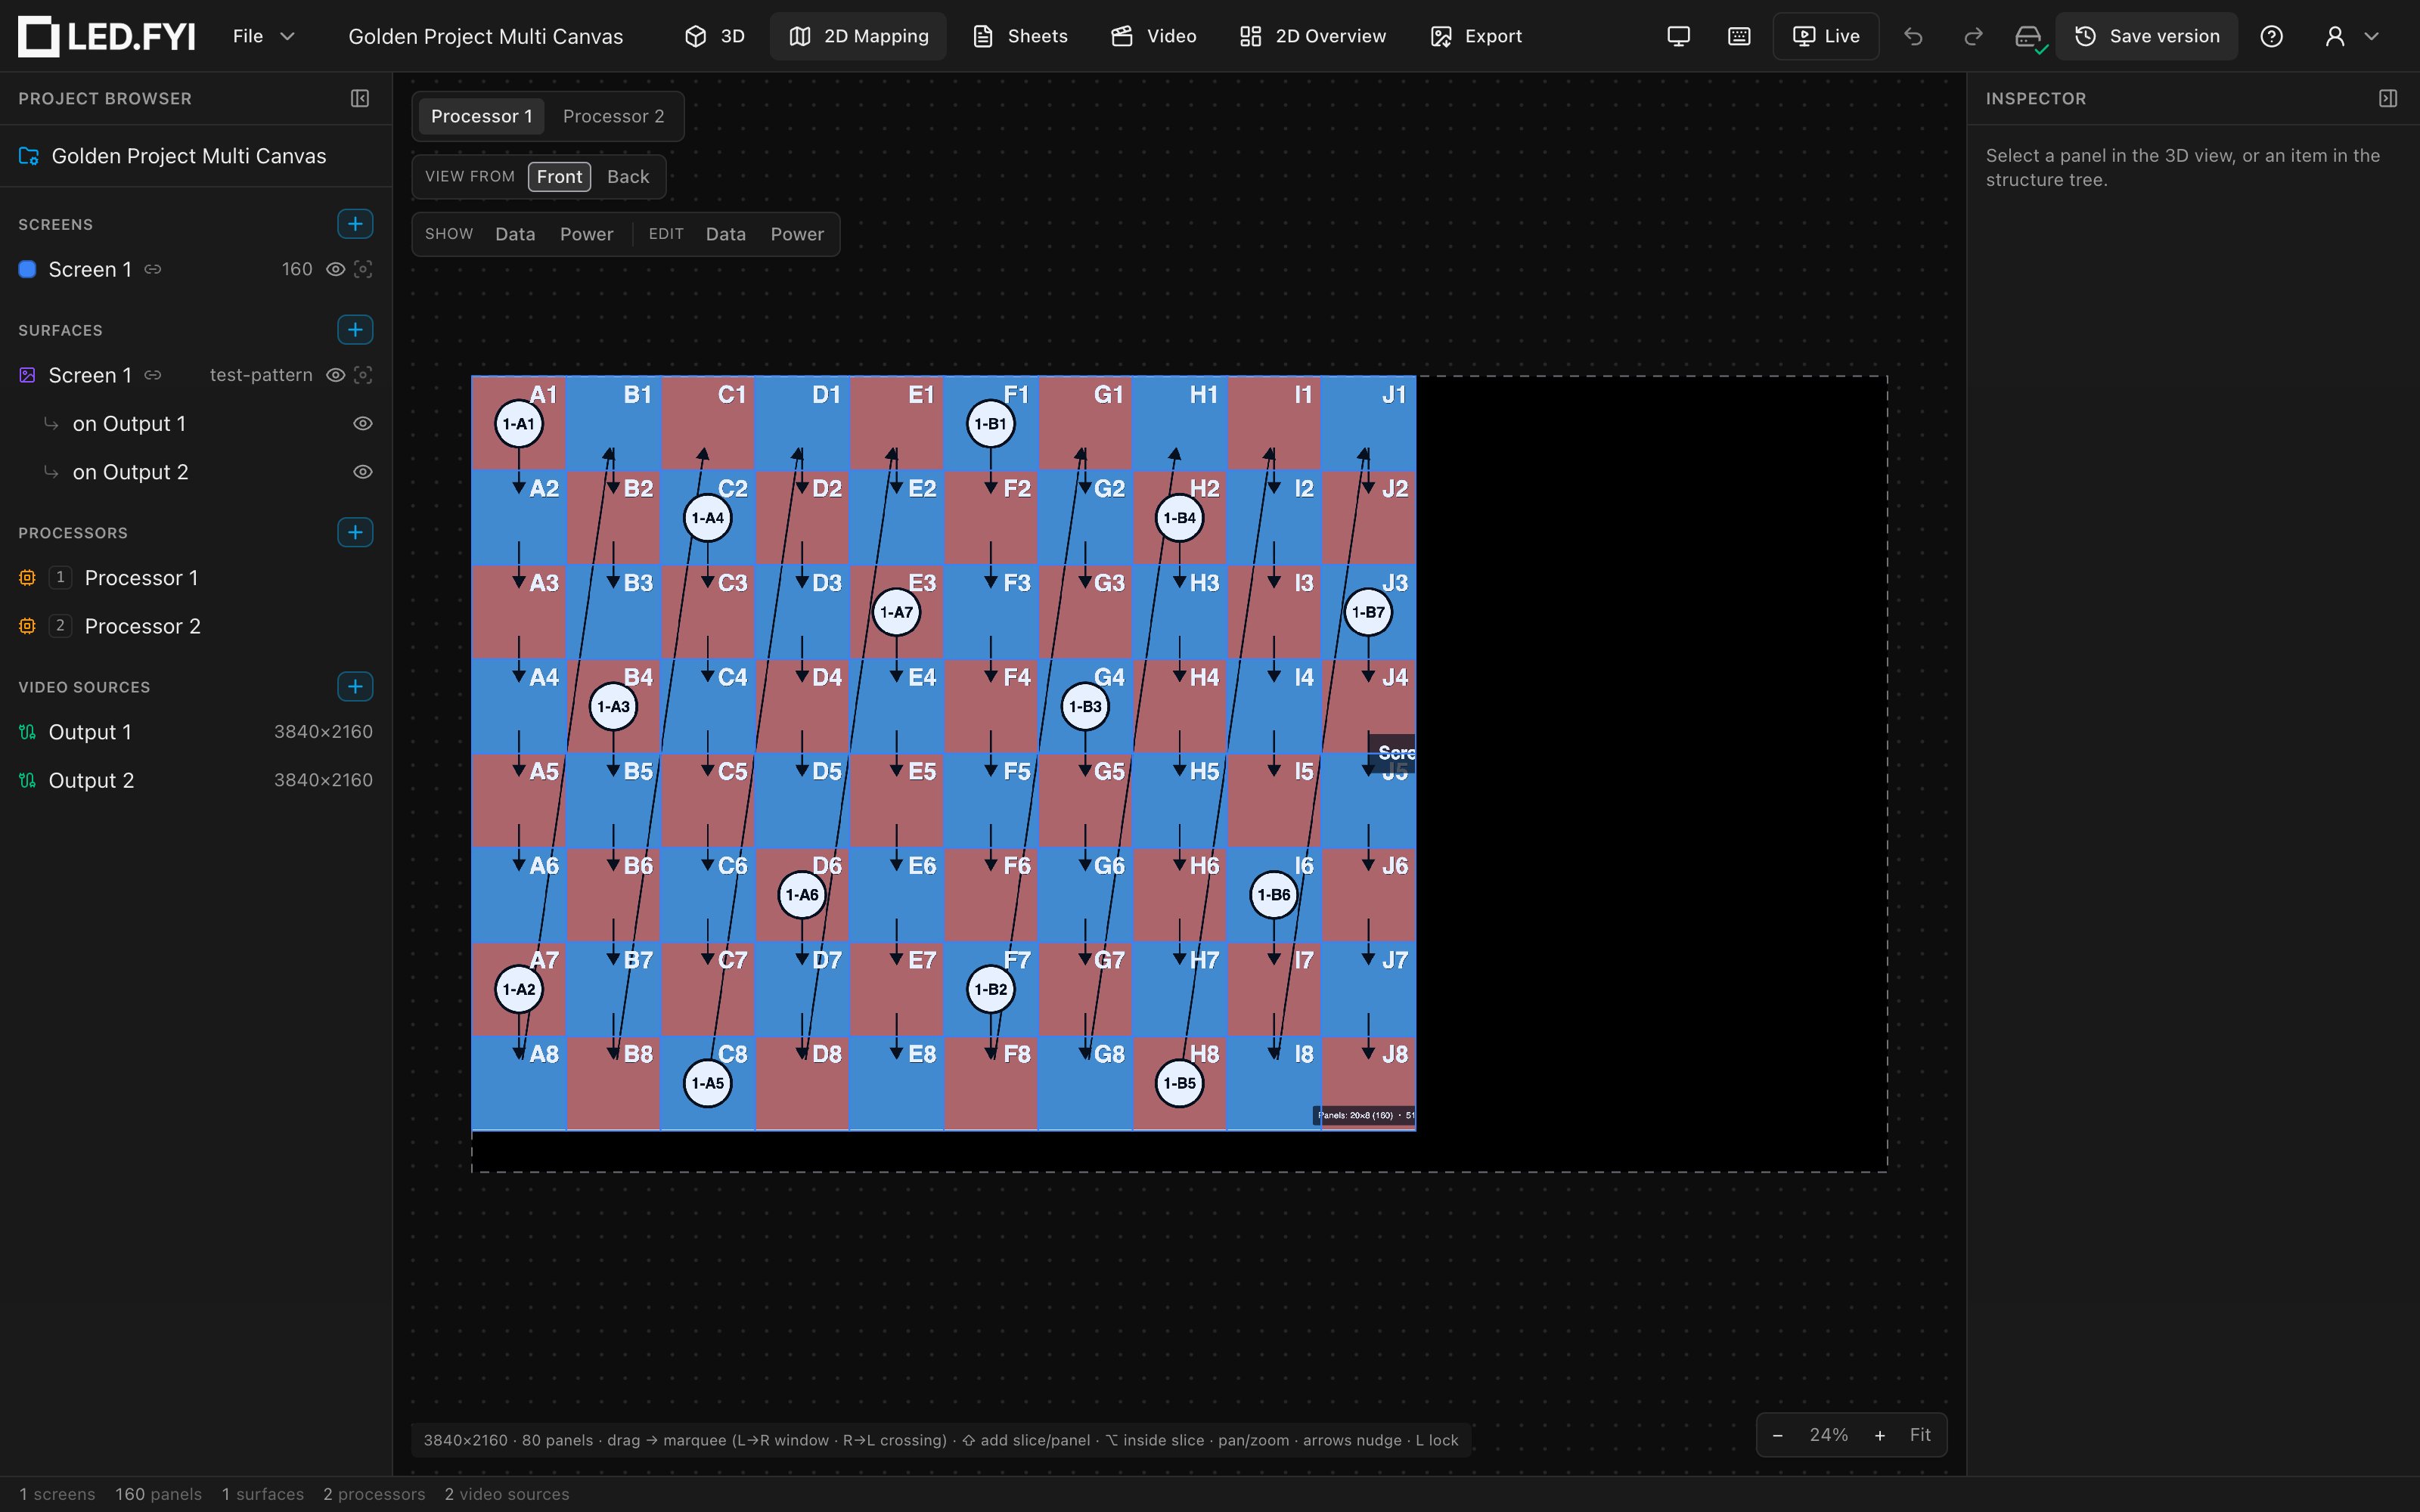Add a new video source plus icon
The width and height of the screenshot is (2420, 1512).
pyautogui.click(x=355, y=687)
